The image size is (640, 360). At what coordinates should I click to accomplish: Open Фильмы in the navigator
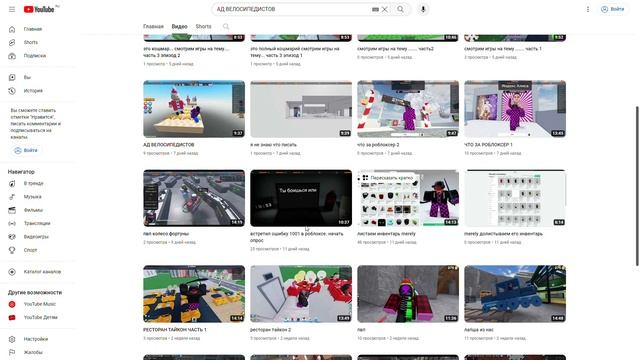pos(33,210)
